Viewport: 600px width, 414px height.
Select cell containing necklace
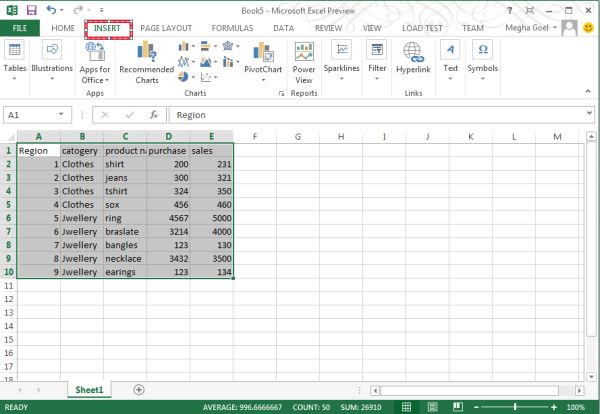tap(125, 258)
